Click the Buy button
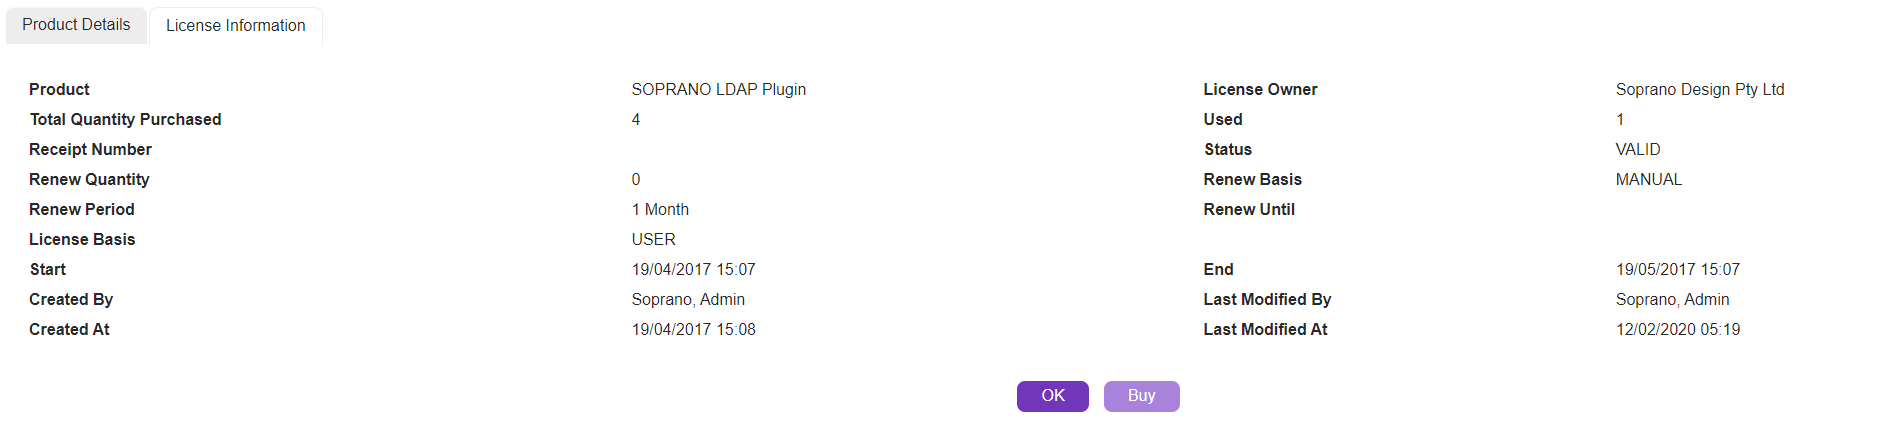The width and height of the screenshot is (1885, 421). (x=1141, y=396)
